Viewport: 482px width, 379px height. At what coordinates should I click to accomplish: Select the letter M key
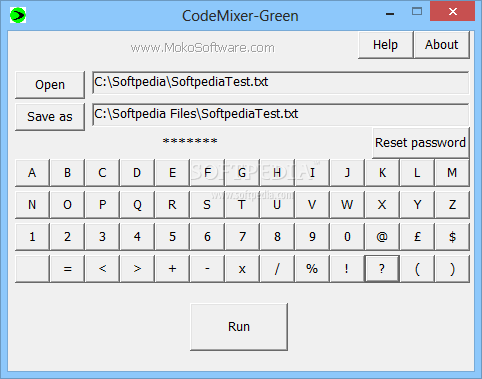coord(452,173)
